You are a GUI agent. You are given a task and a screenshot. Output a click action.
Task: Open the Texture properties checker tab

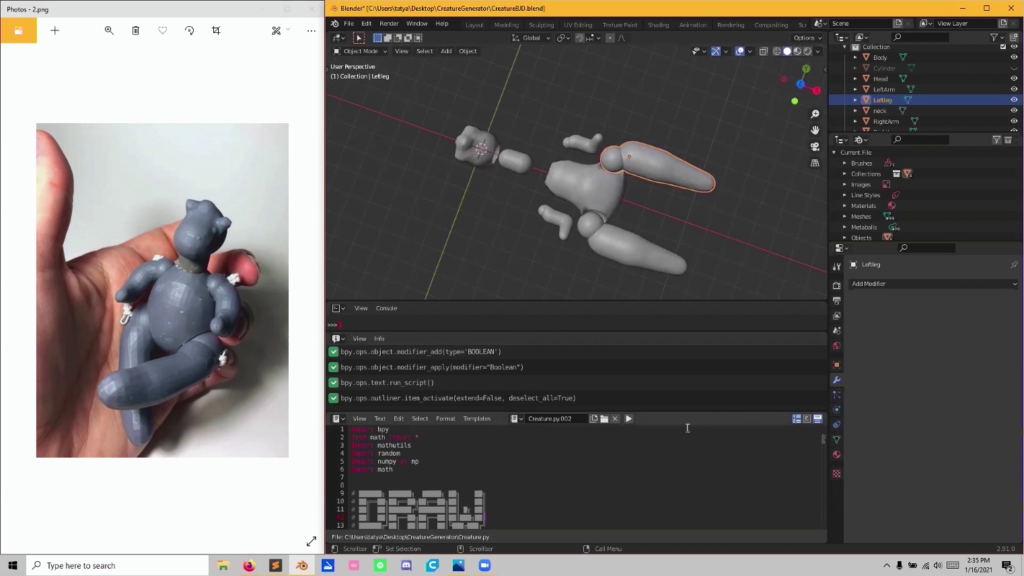[x=837, y=473]
